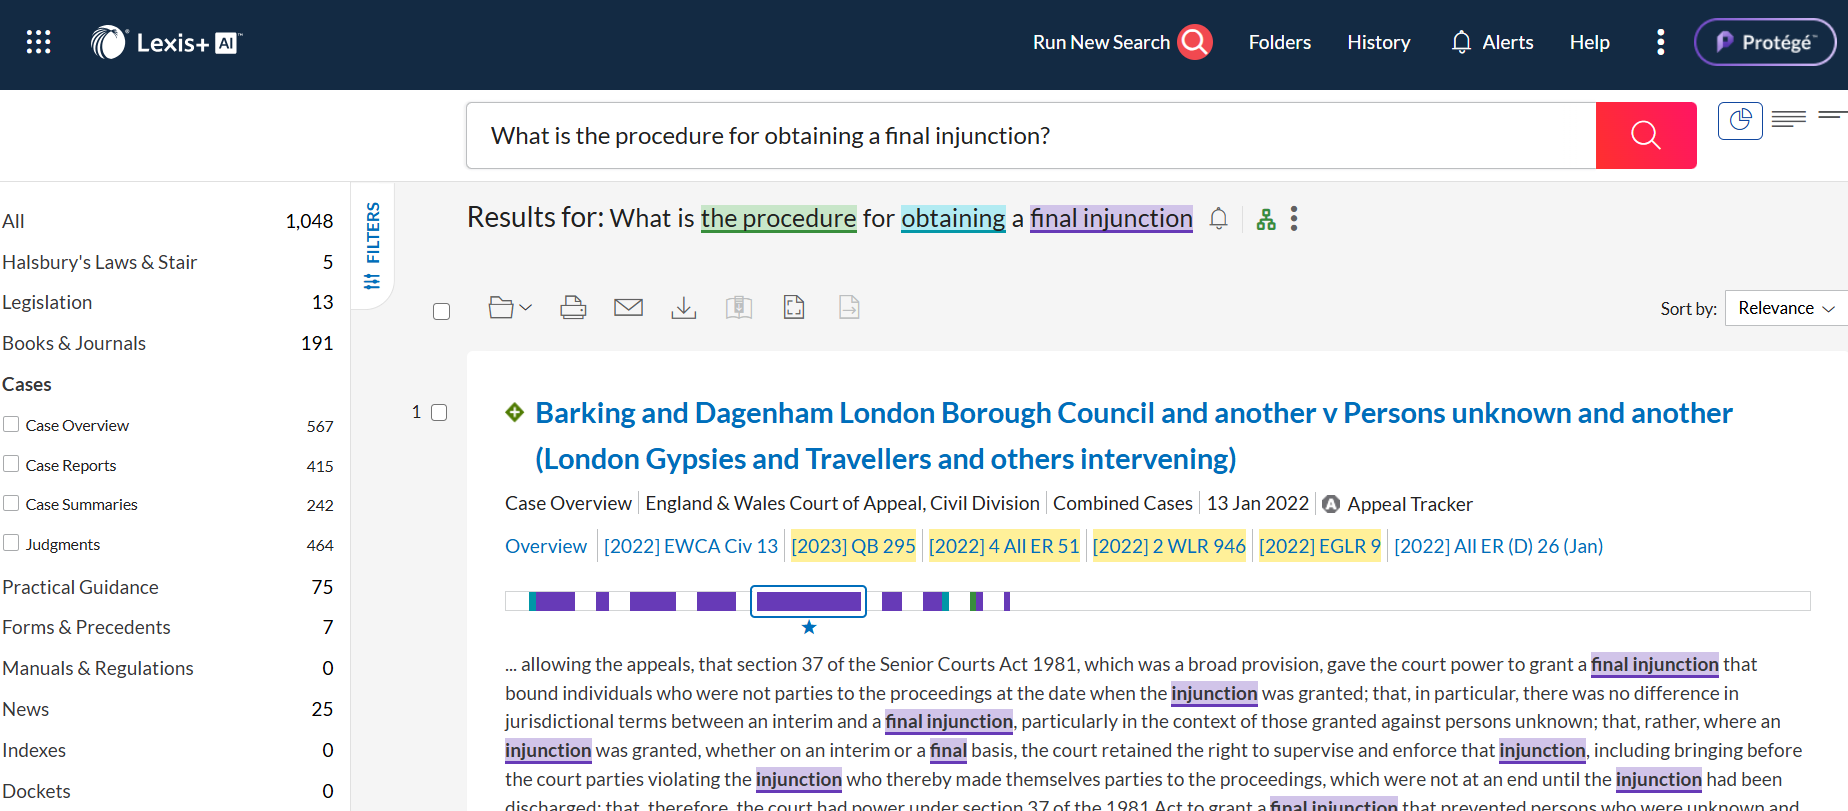Jump to the highlighted segment in hit bar
Screen dimensions: 1848x811
808,601
